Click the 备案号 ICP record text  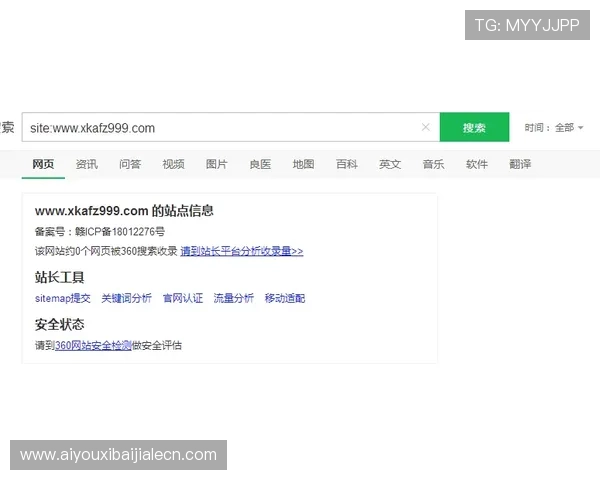100,232
